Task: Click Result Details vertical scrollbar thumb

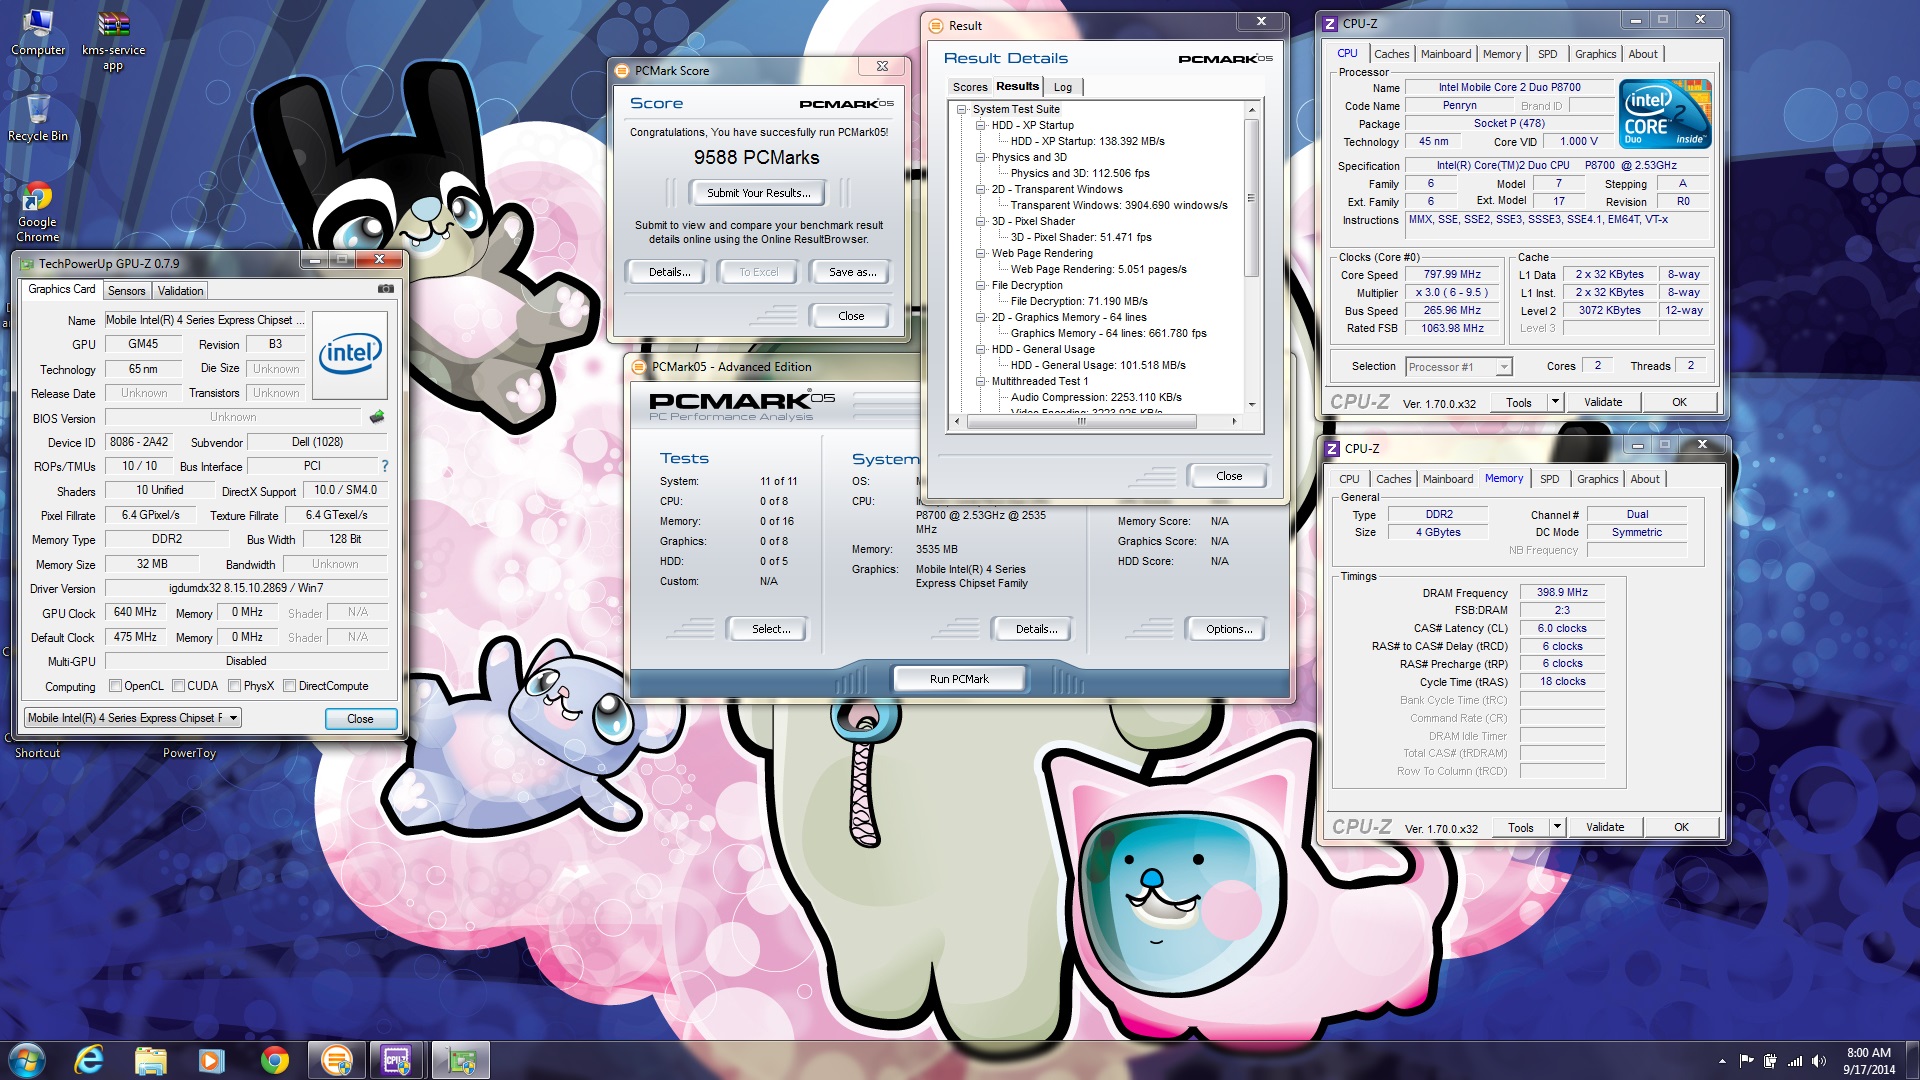Action: tap(1251, 197)
